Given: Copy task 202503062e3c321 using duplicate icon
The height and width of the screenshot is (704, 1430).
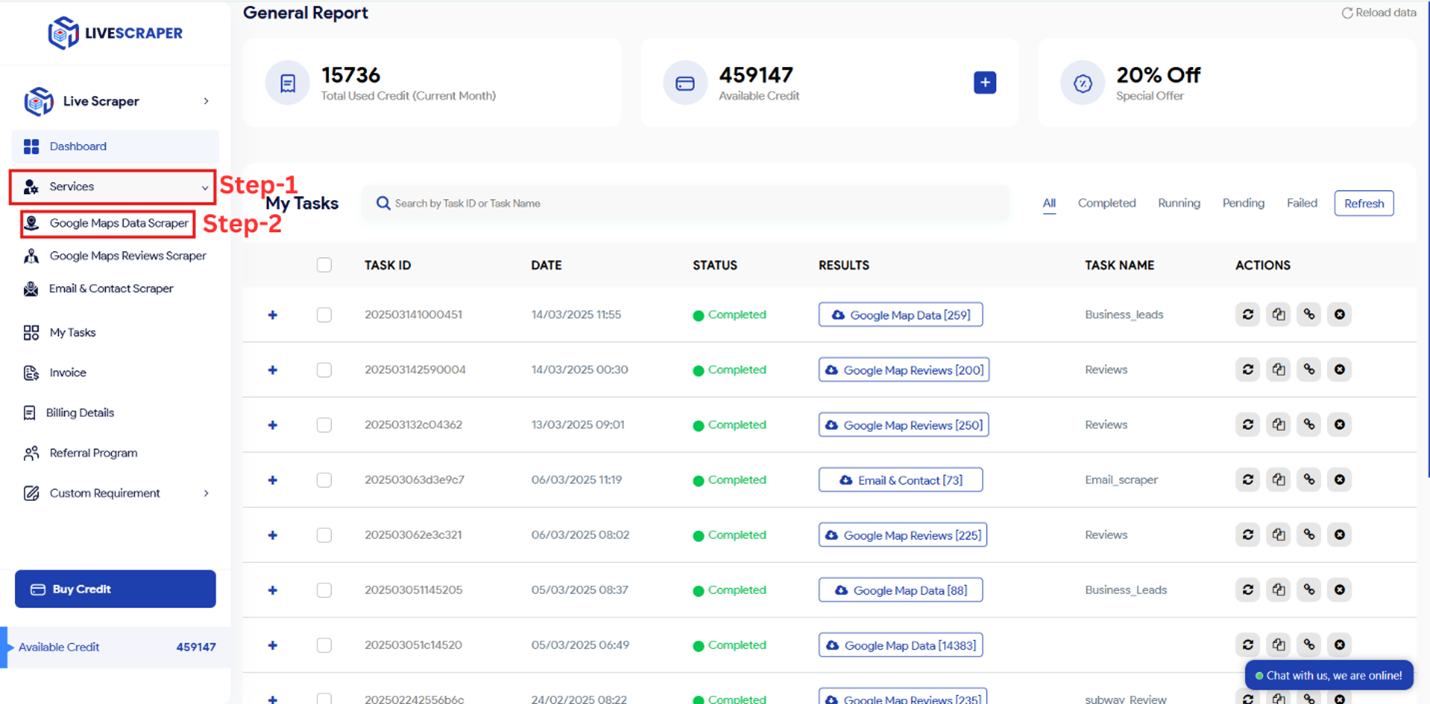Looking at the screenshot, I should 1278,534.
